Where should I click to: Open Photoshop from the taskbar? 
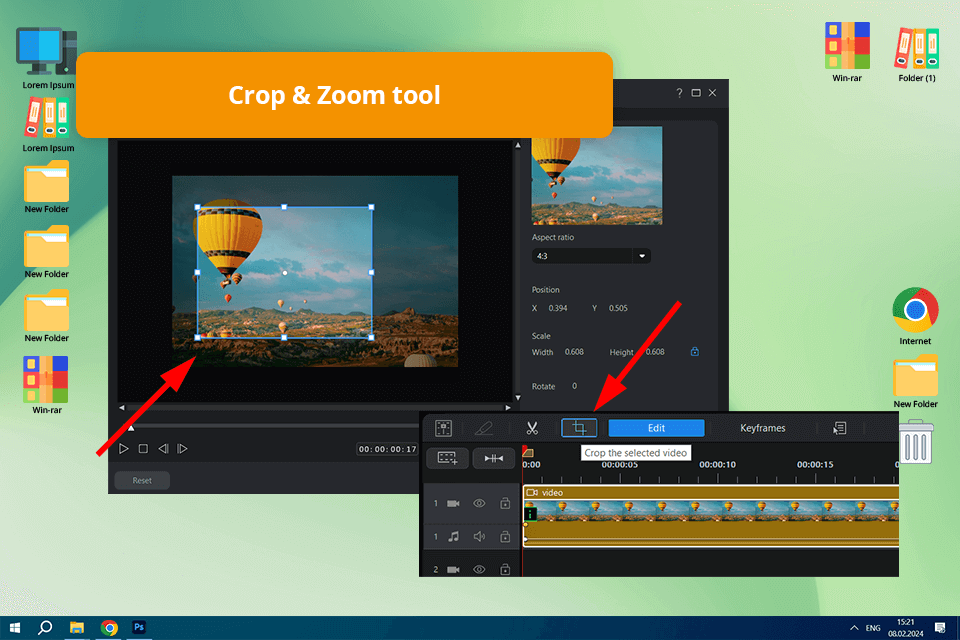139,628
